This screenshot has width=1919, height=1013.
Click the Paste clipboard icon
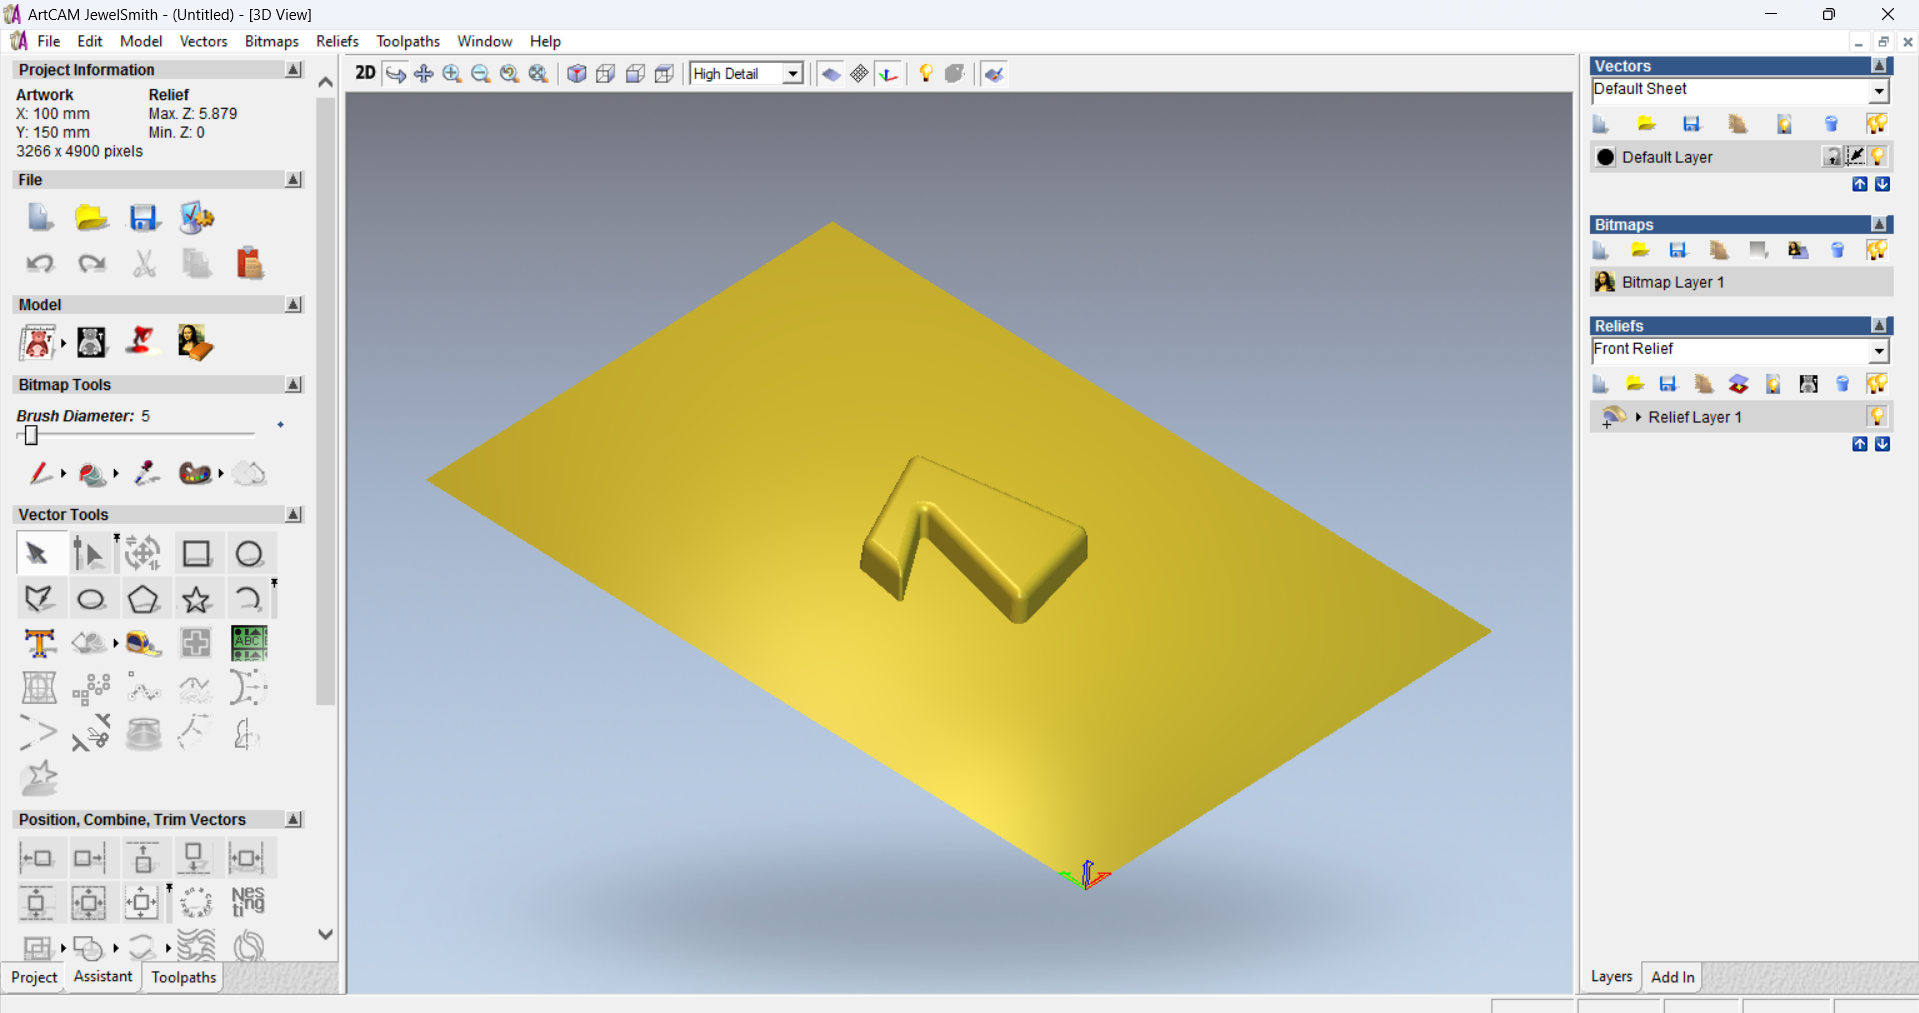[x=249, y=263]
